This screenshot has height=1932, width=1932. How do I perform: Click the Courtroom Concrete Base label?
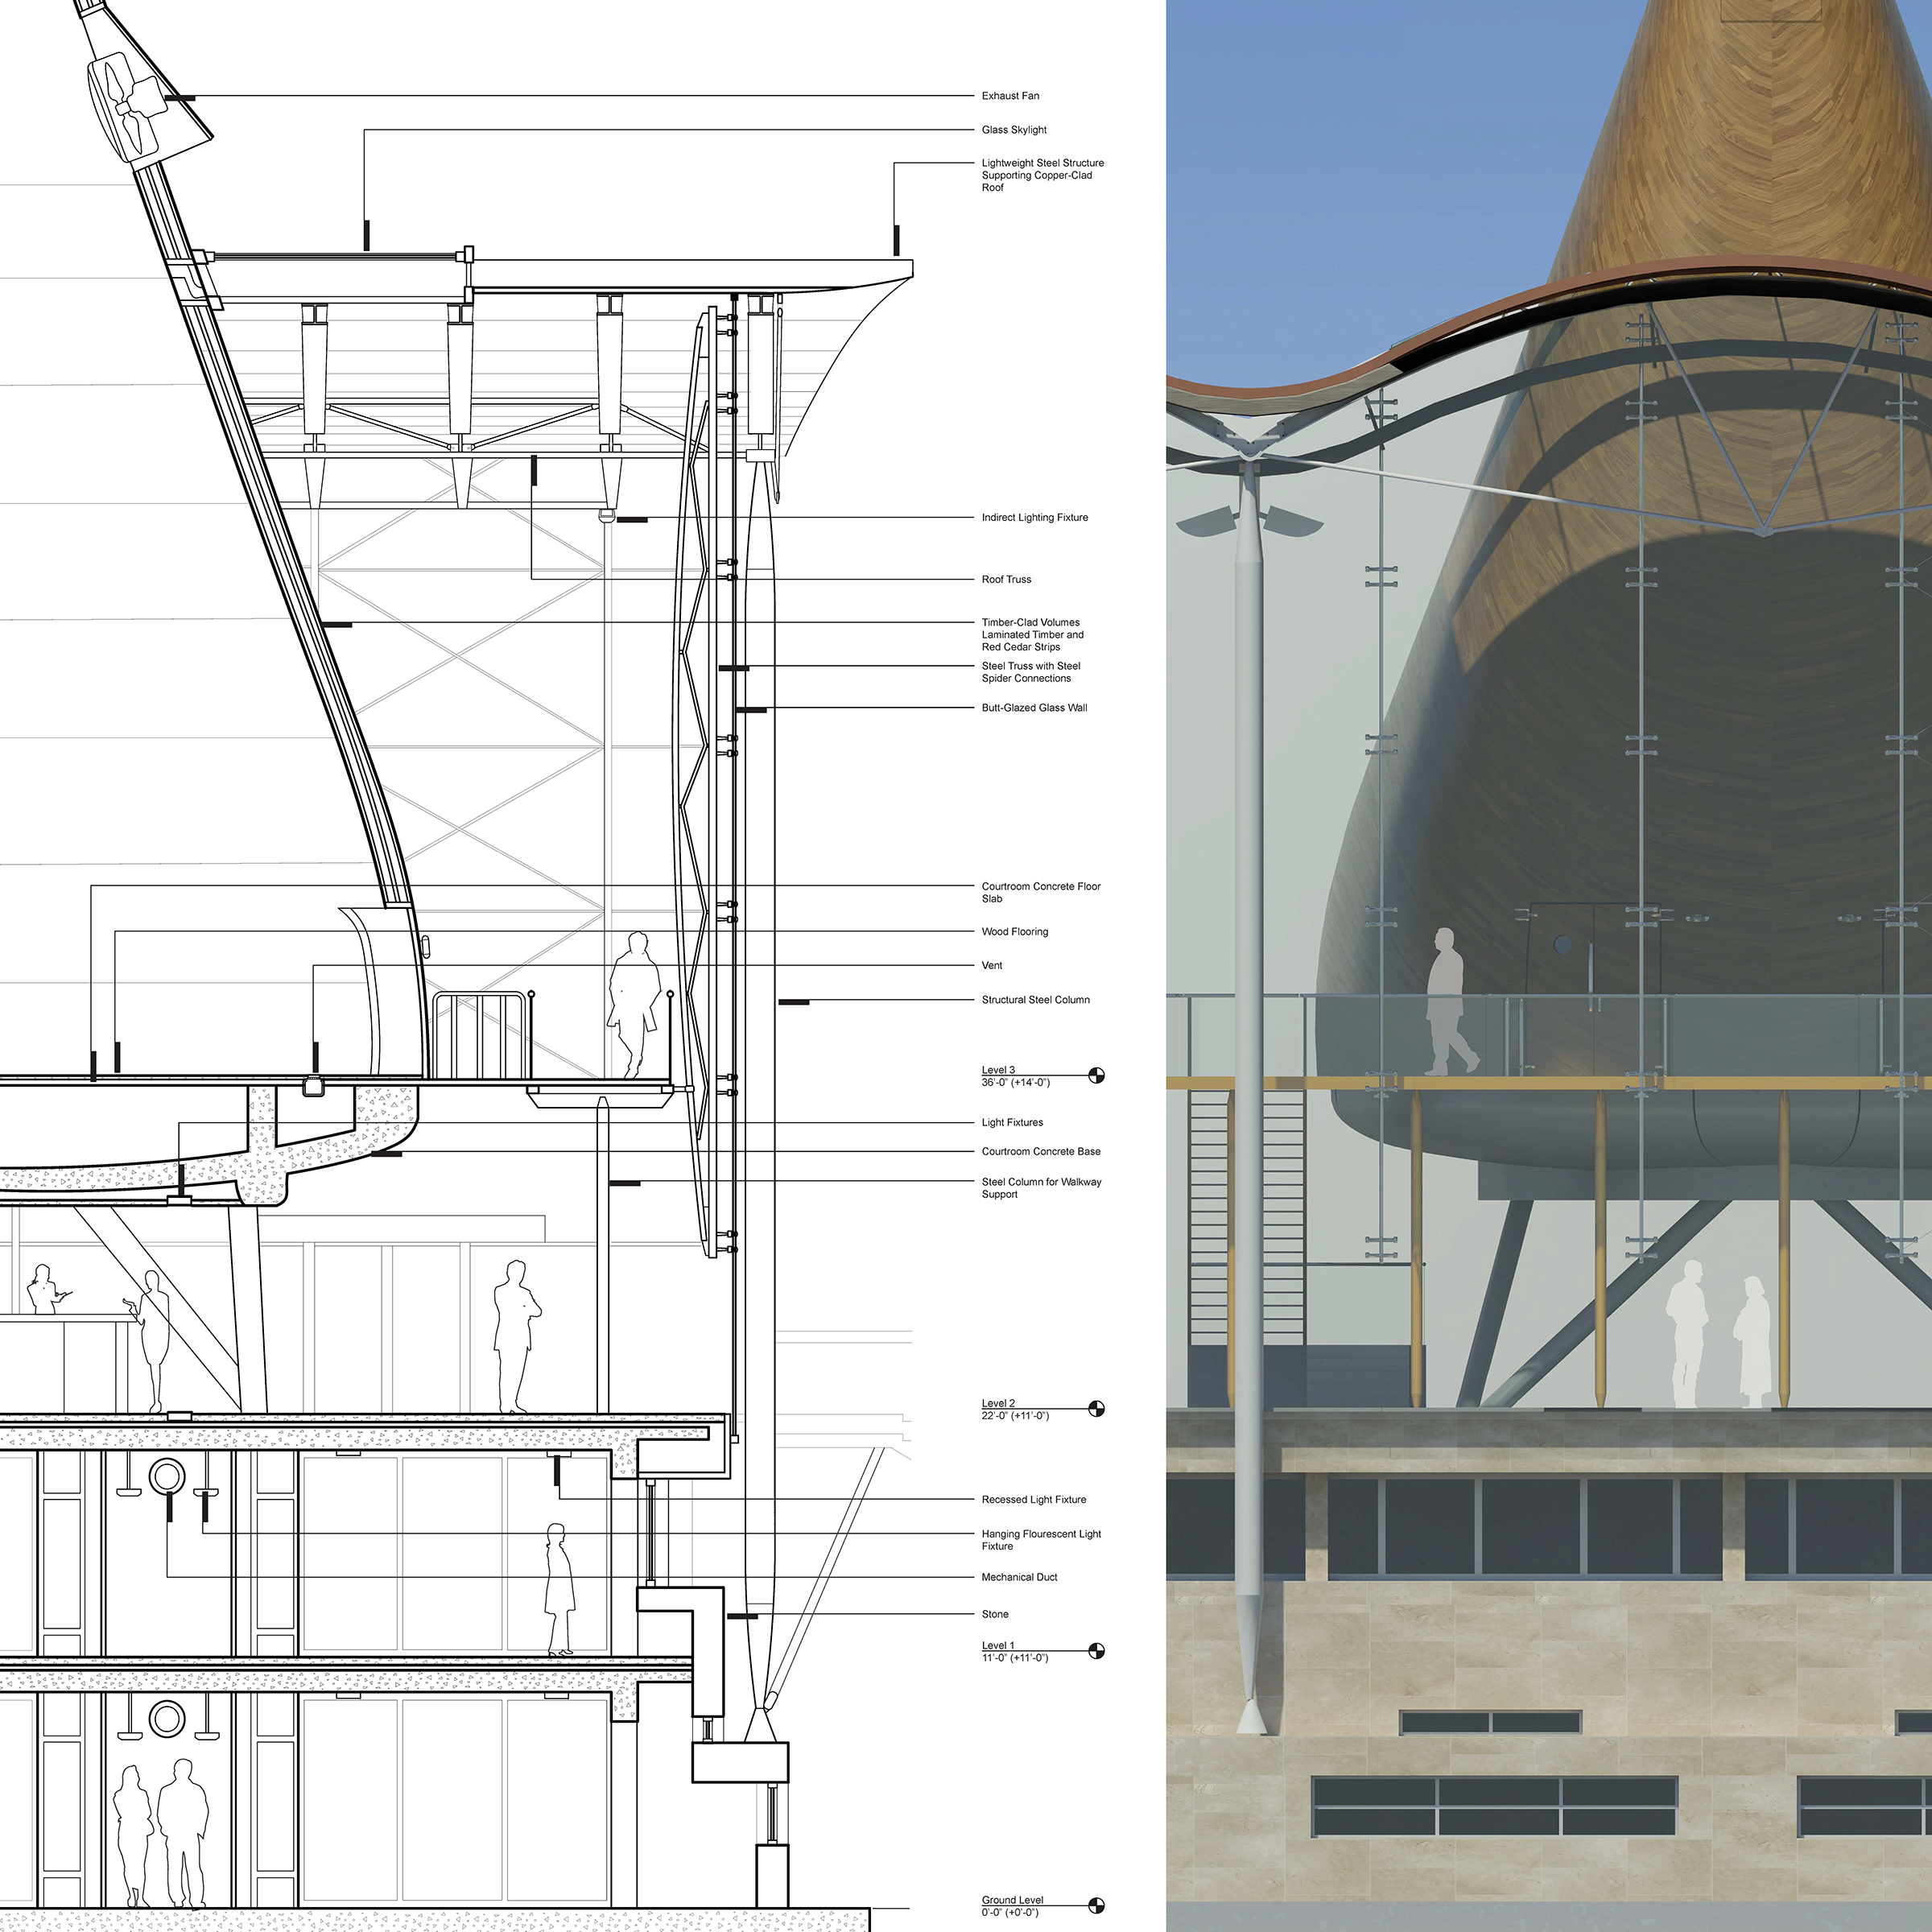[x=1040, y=1151]
